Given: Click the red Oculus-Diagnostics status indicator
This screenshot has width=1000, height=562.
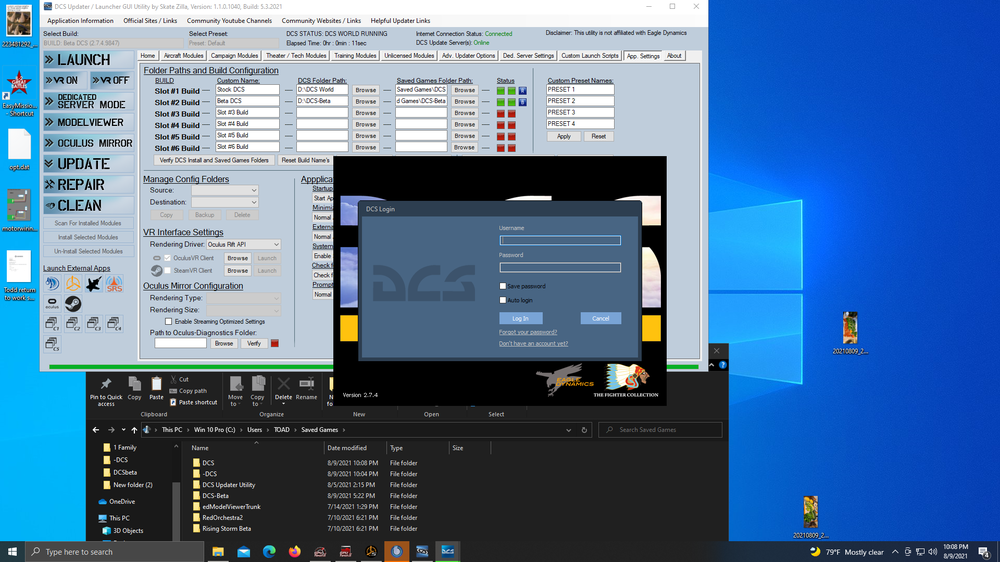Looking at the screenshot, I should pos(275,343).
